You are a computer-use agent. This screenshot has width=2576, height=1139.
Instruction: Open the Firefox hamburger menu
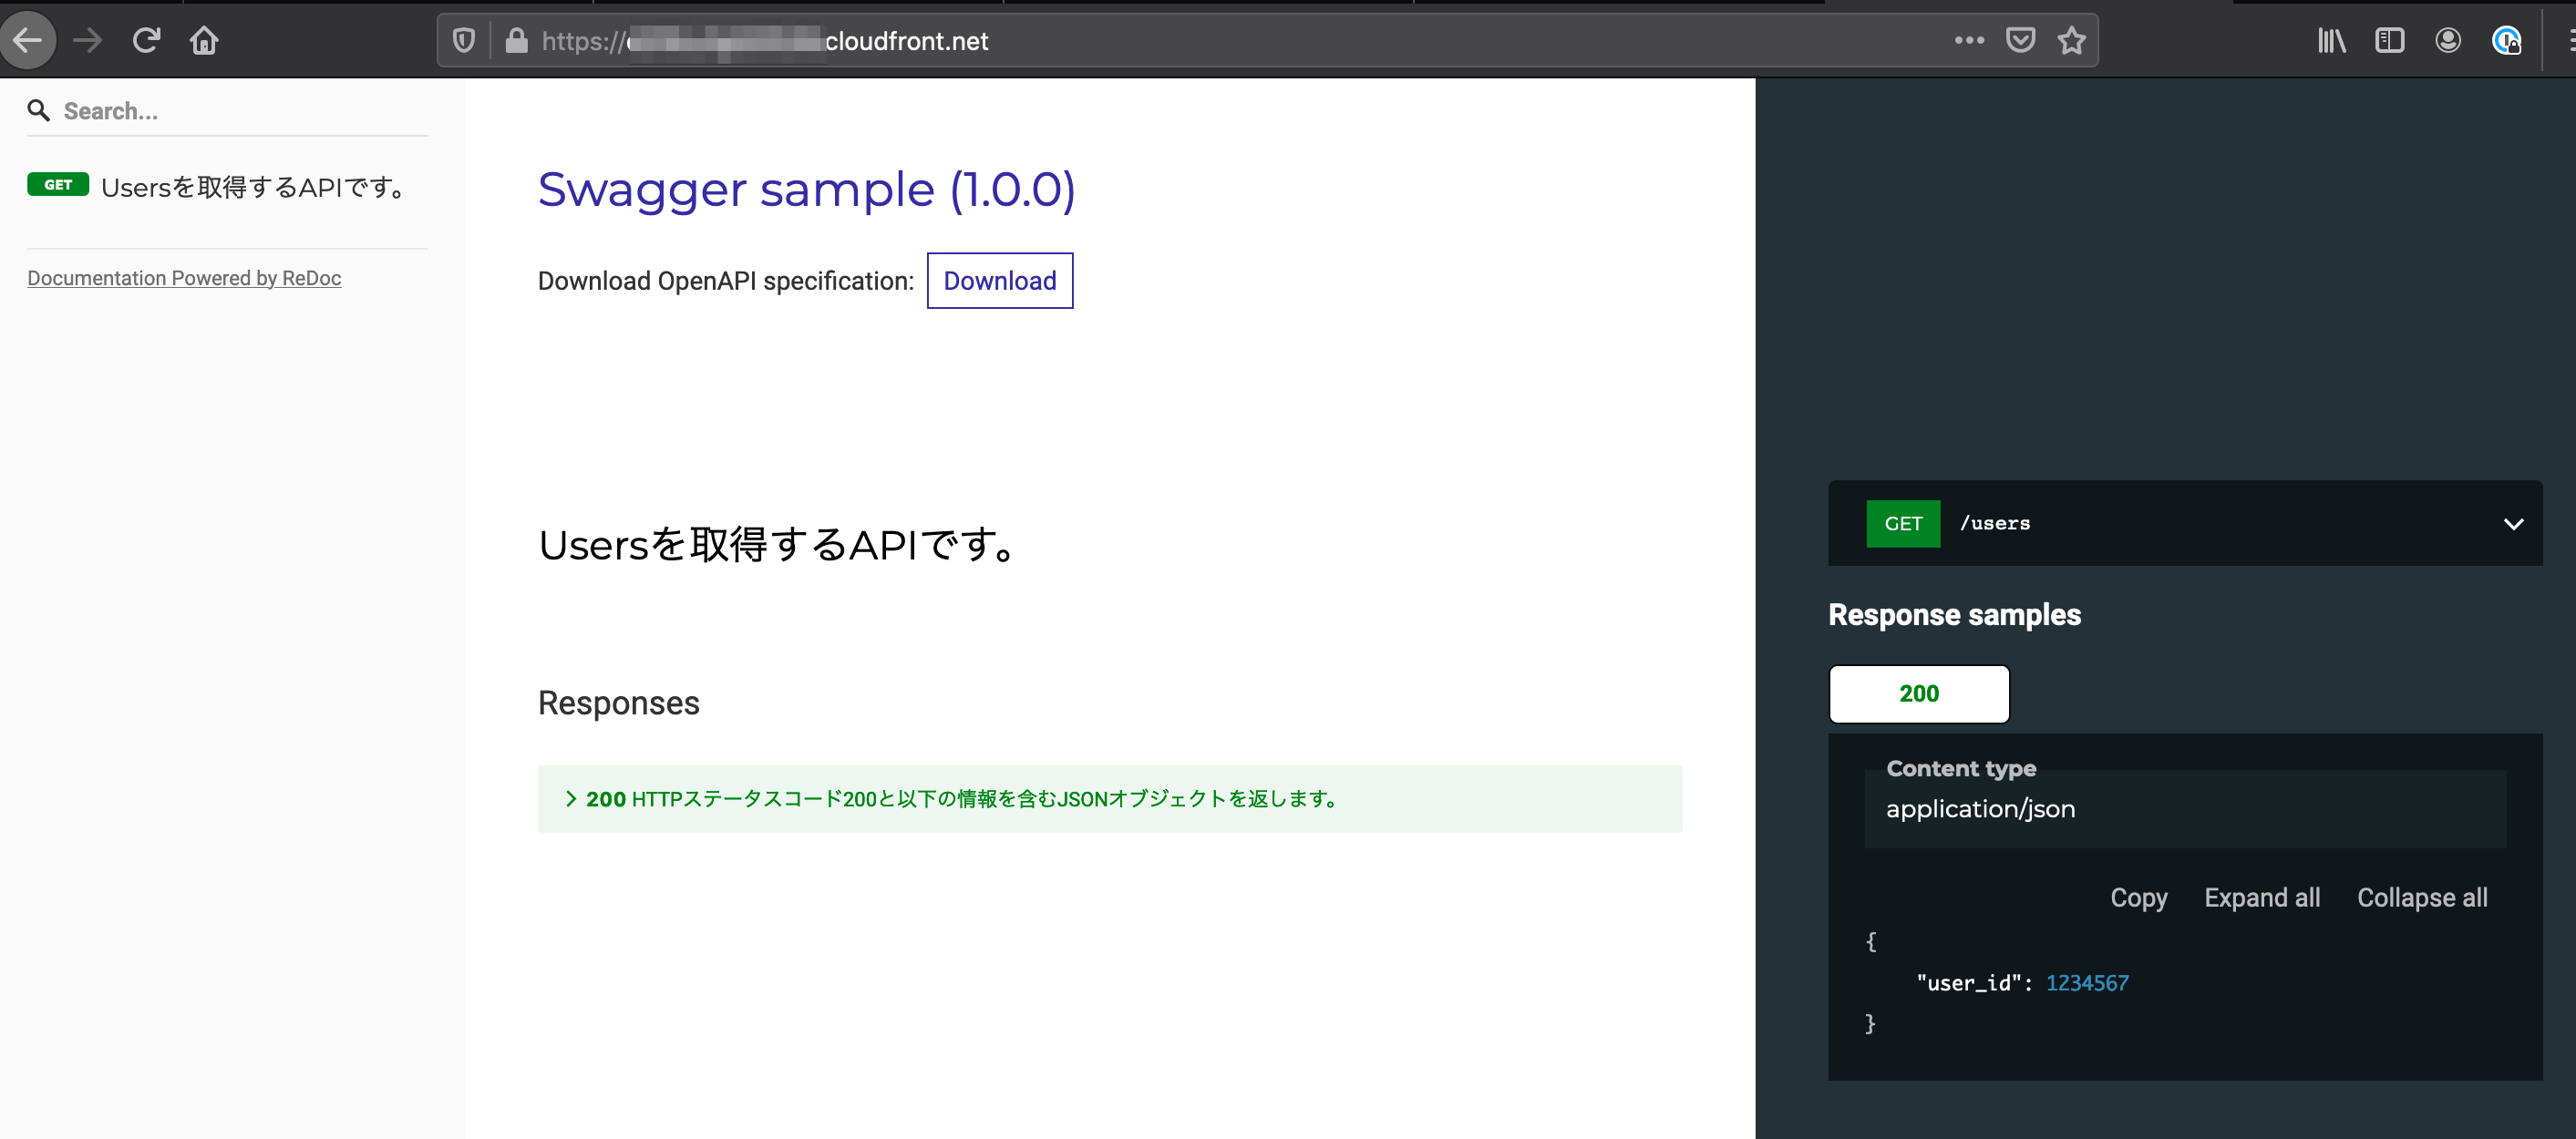[x=2564, y=40]
